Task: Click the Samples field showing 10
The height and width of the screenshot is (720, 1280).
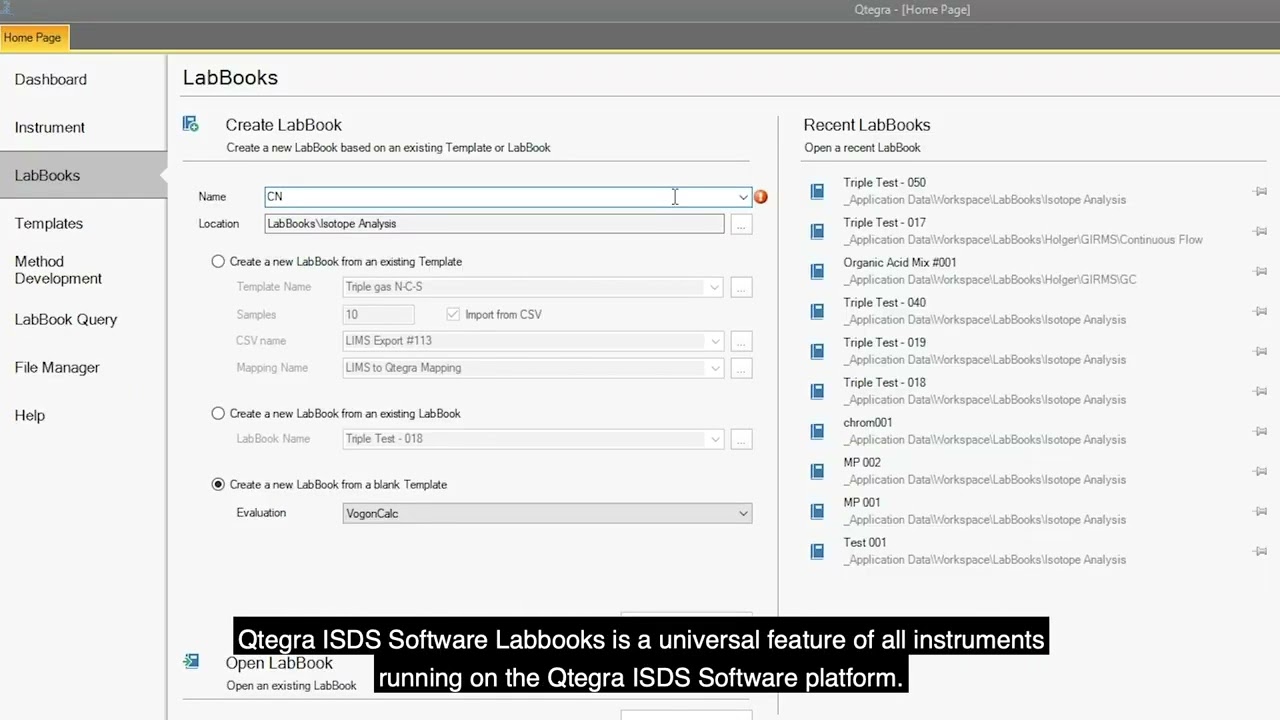Action: 378,314
